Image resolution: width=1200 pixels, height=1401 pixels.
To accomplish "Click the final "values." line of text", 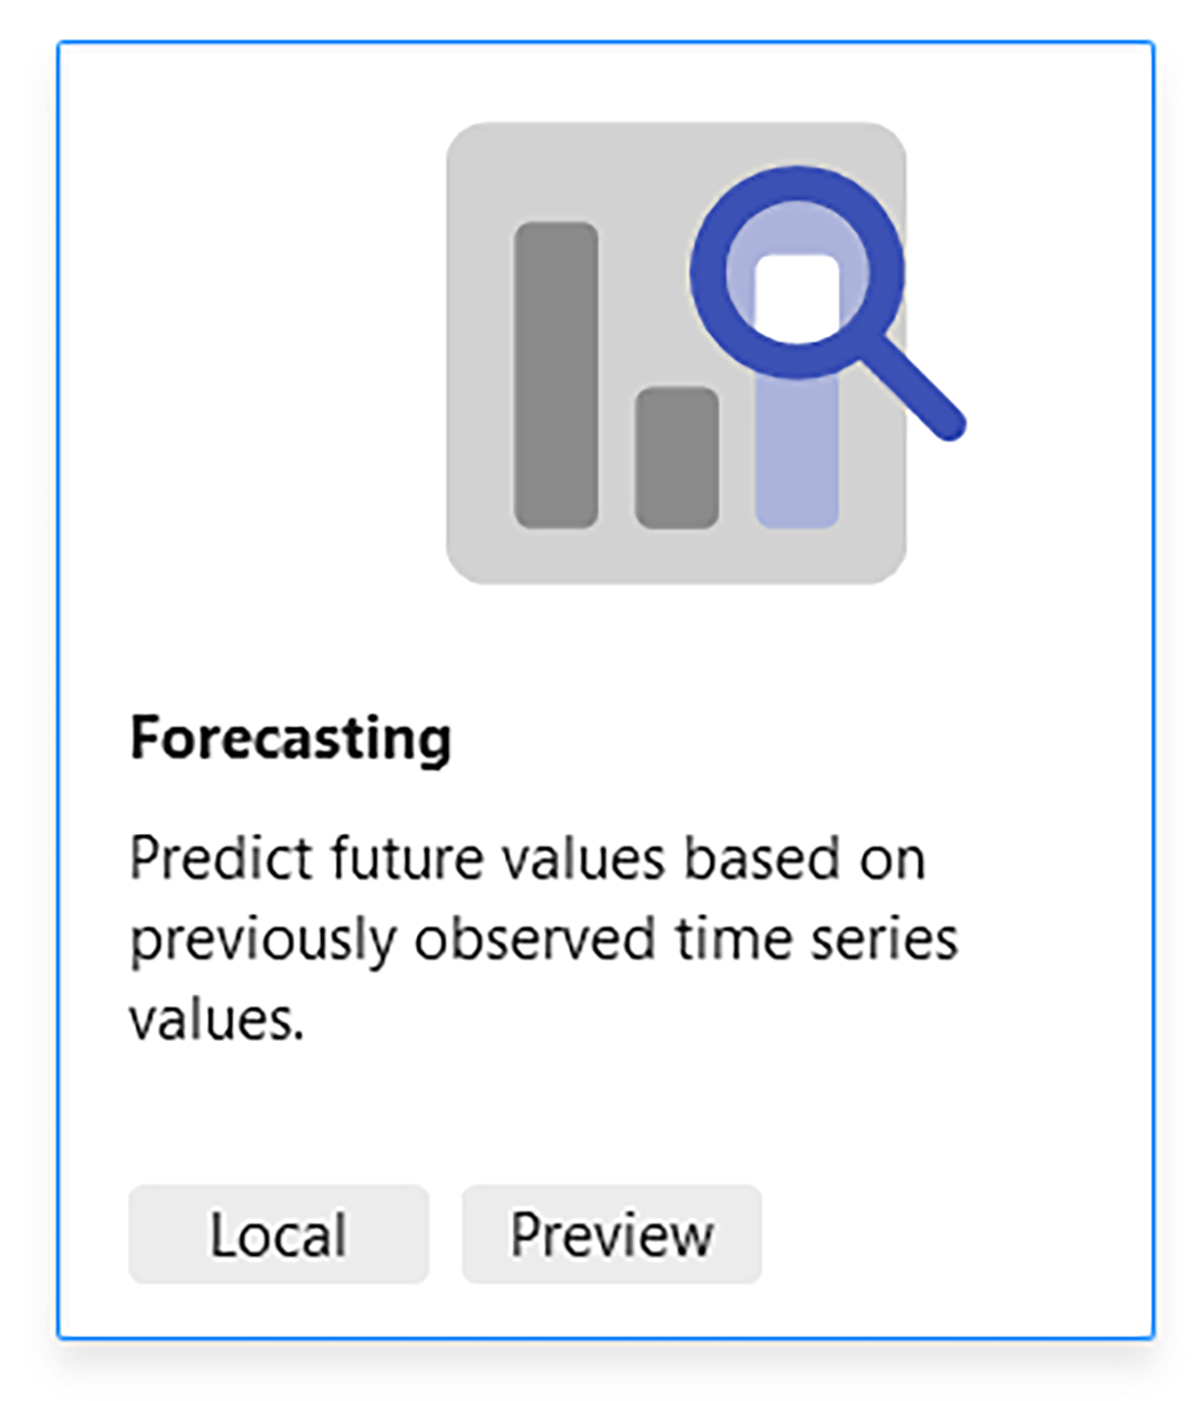I will coord(216,1020).
